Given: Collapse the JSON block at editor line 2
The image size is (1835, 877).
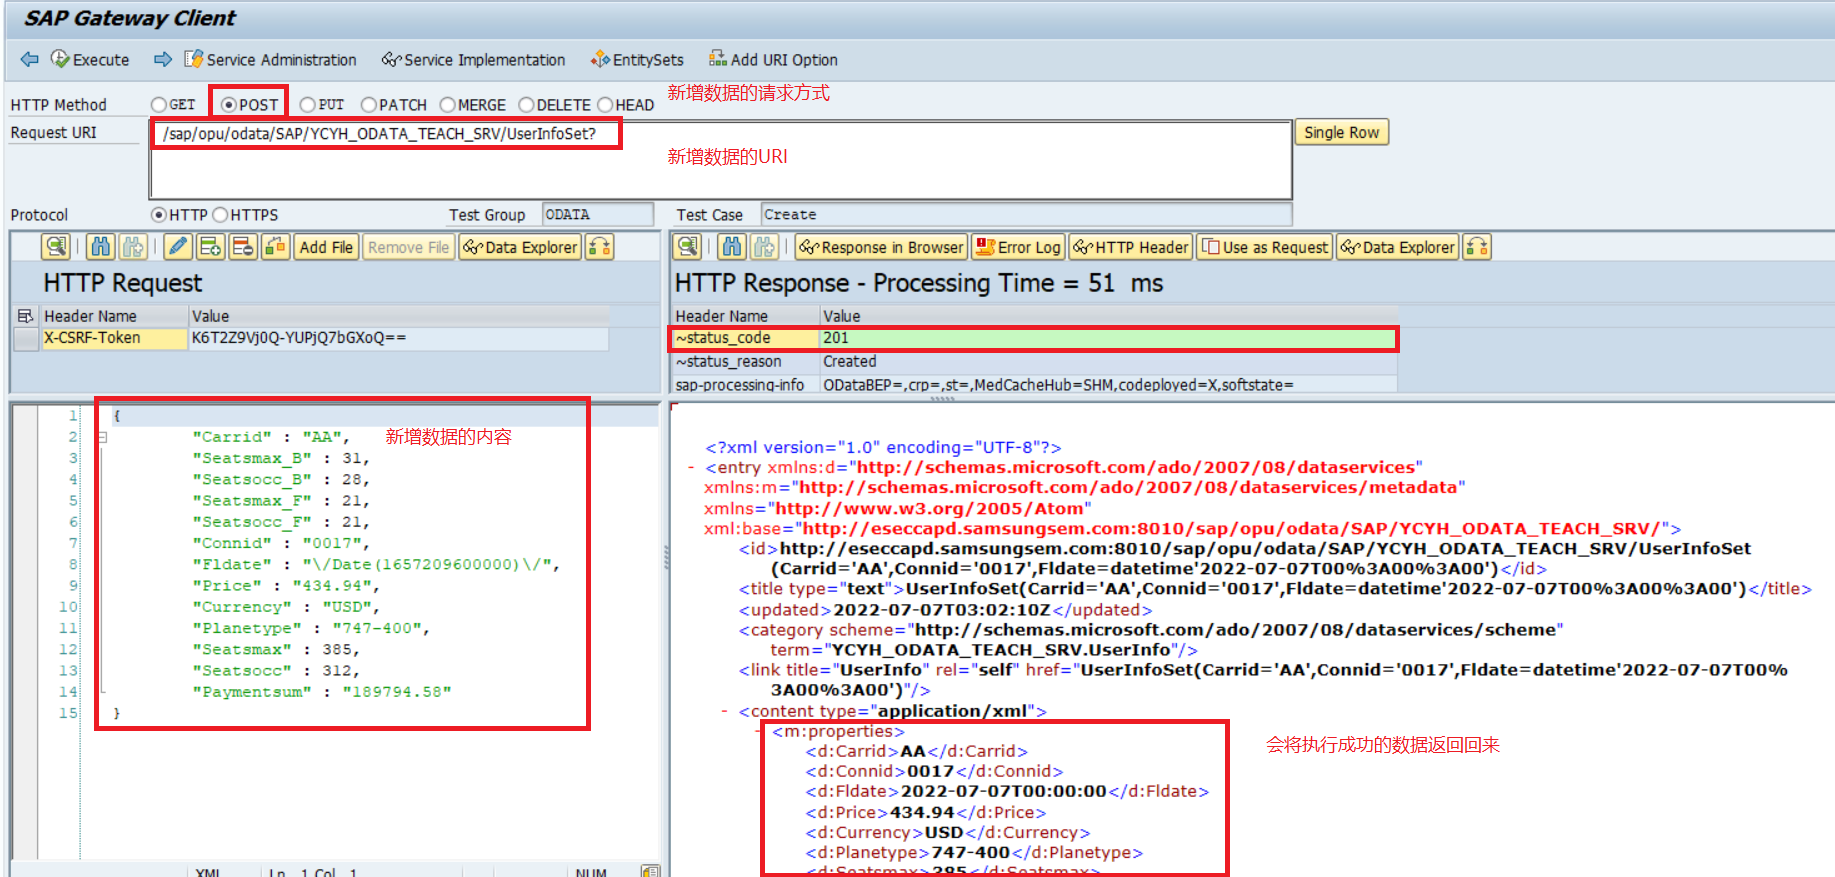Looking at the screenshot, I should click(x=102, y=437).
